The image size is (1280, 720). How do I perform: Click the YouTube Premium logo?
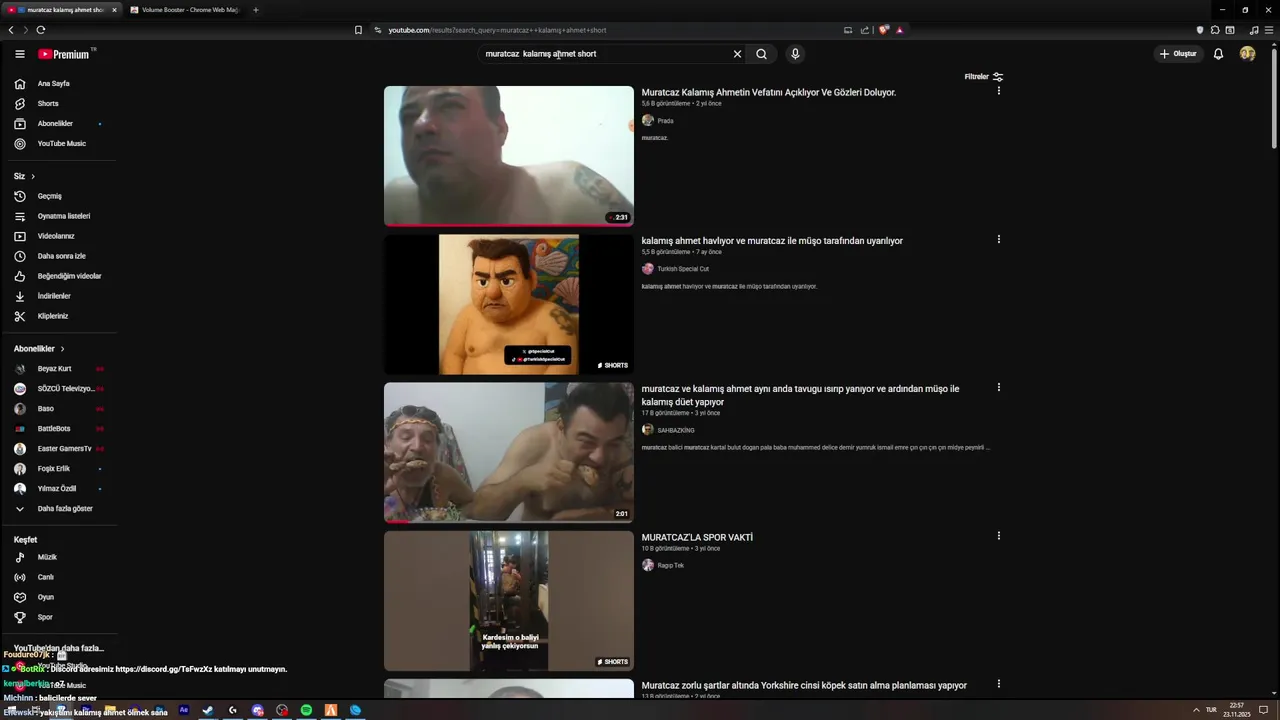click(x=66, y=54)
